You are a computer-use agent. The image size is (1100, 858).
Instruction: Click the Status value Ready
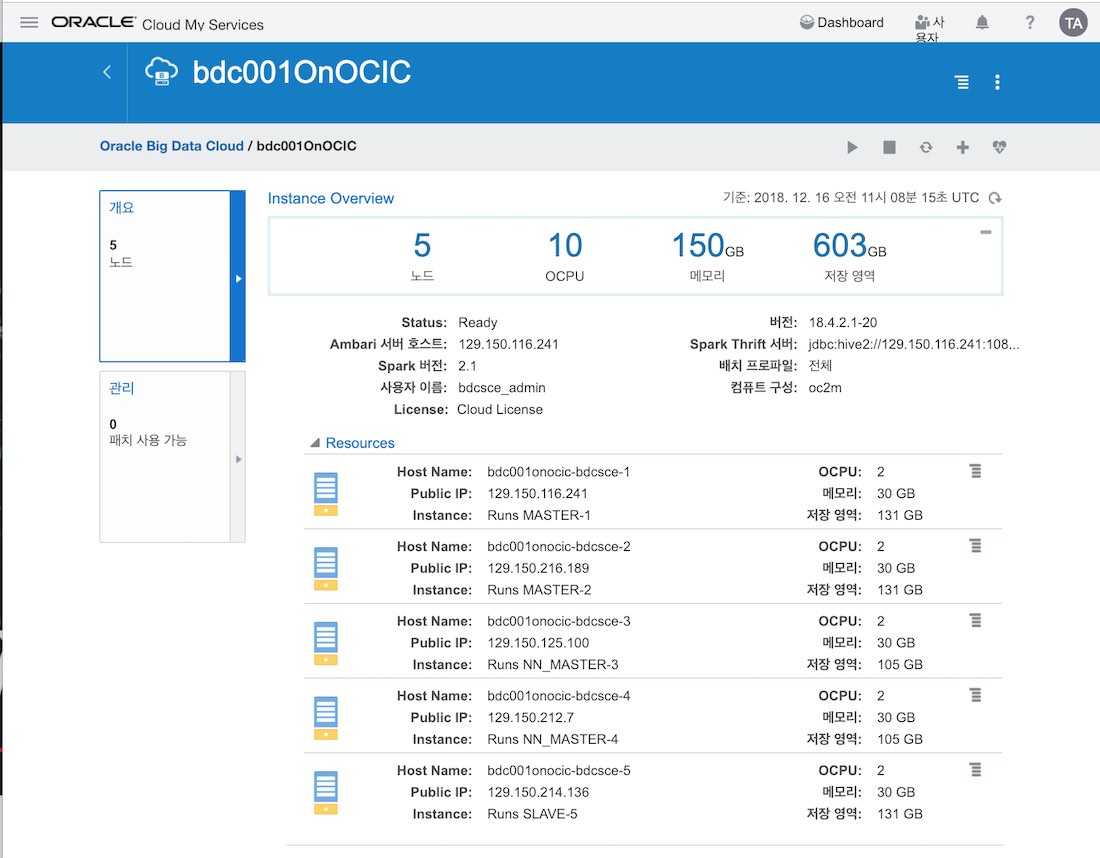(x=478, y=323)
